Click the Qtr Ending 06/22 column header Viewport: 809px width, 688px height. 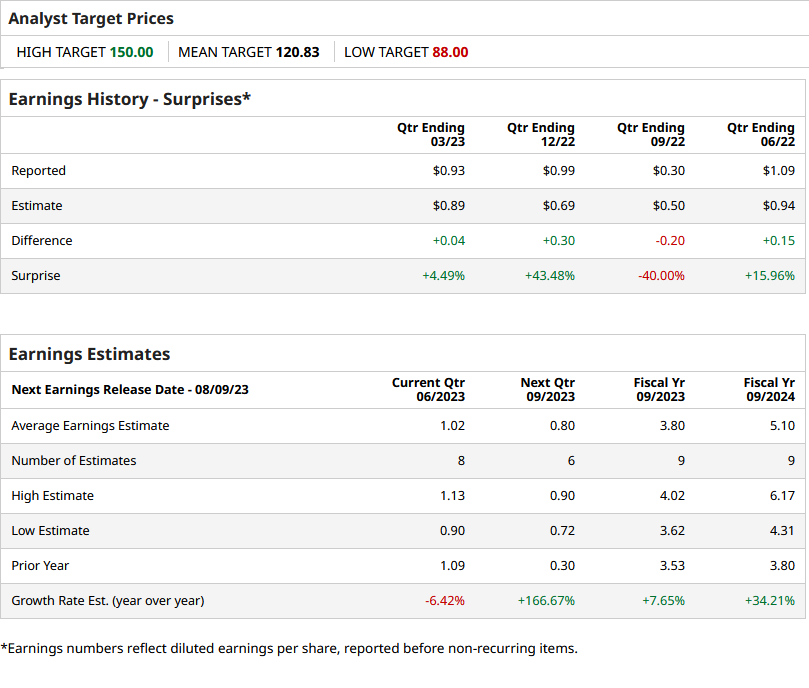point(760,135)
